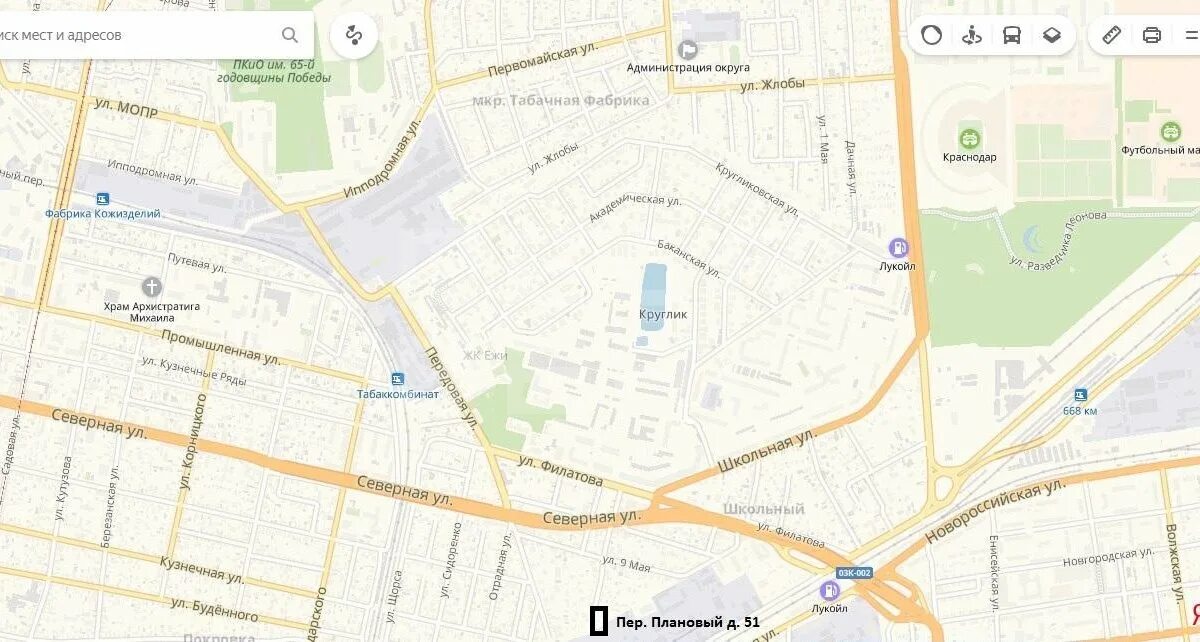Click the print map icon
The height and width of the screenshot is (642, 1200).
pos(1152,35)
